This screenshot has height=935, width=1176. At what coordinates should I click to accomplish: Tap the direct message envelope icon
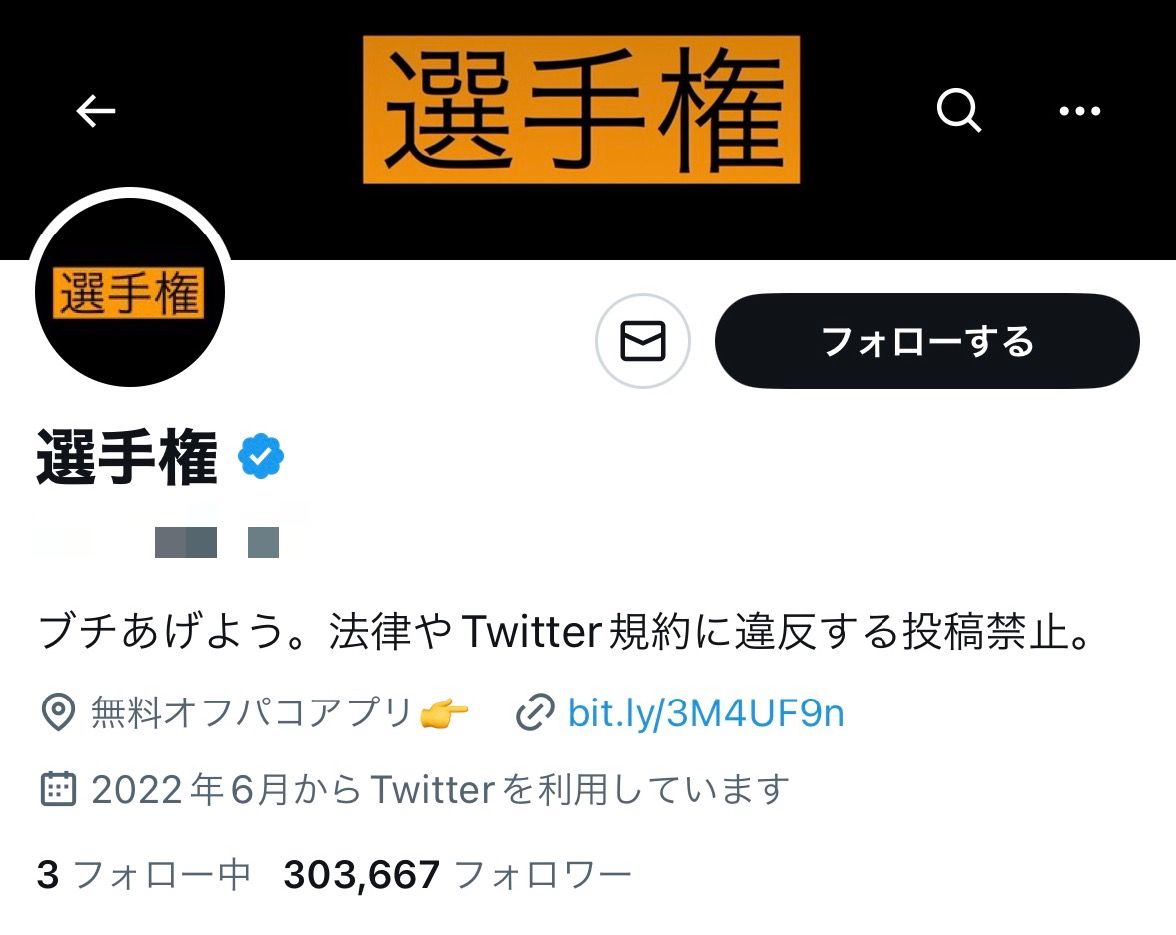pos(643,341)
